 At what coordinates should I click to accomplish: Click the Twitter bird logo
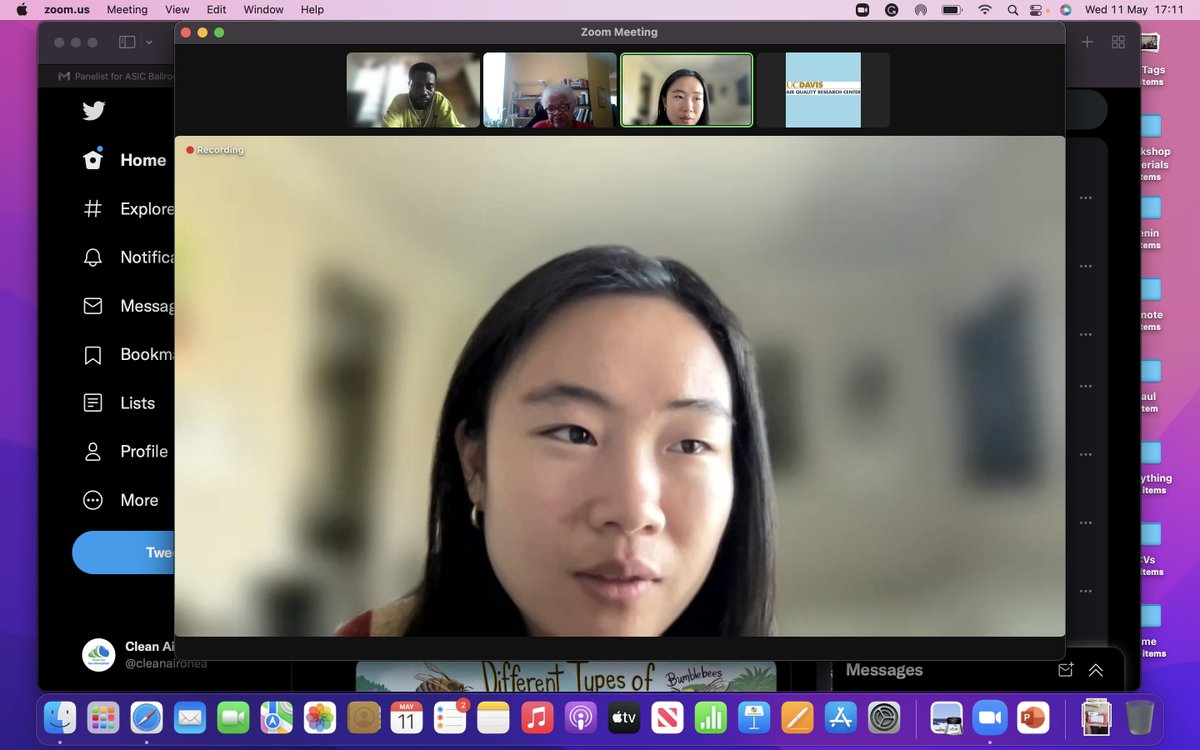pyautogui.click(x=94, y=111)
